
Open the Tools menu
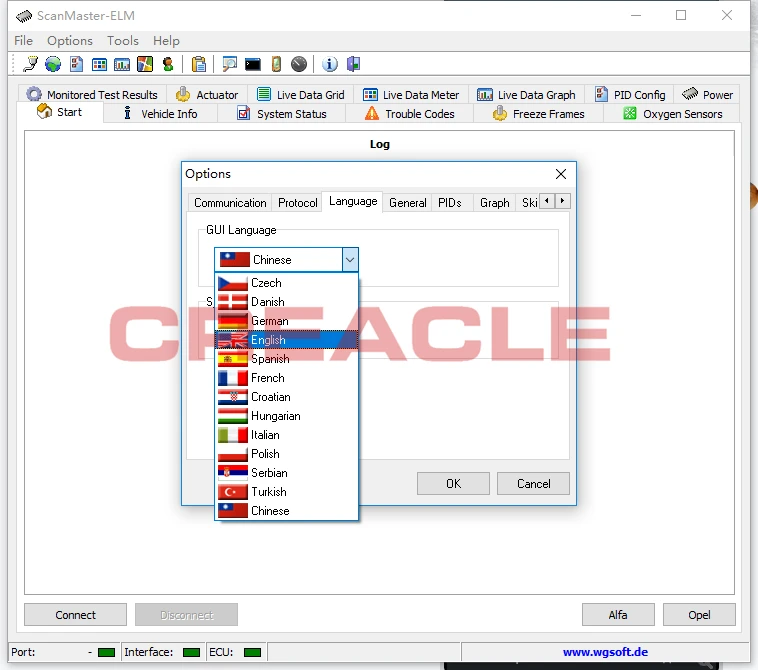123,41
